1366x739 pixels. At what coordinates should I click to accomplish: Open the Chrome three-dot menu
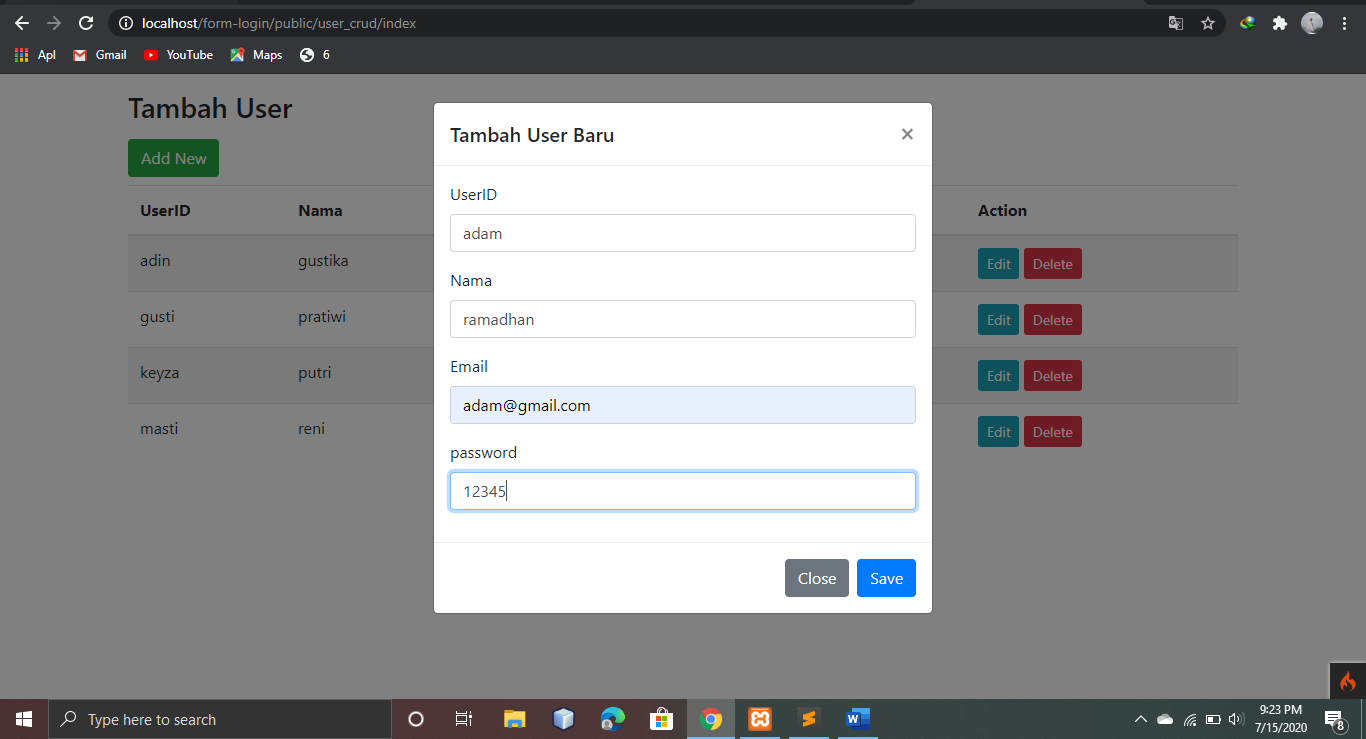point(1344,23)
